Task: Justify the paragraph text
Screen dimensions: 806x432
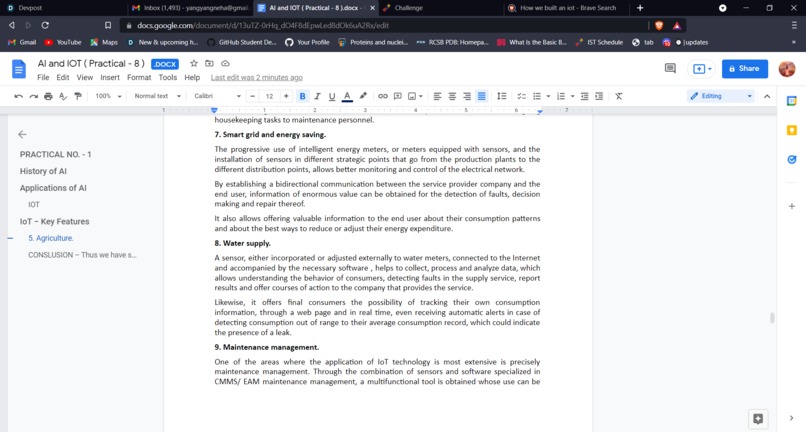Action: pyautogui.click(x=482, y=96)
